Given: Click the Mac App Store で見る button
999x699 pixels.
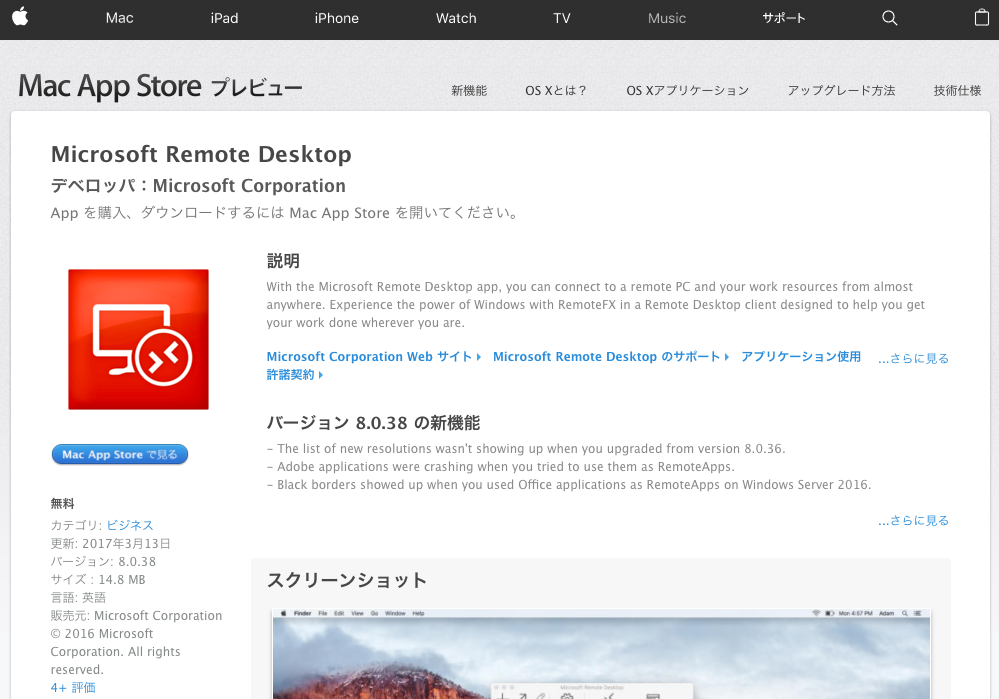Looking at the screenshot, I should [120, 454].
